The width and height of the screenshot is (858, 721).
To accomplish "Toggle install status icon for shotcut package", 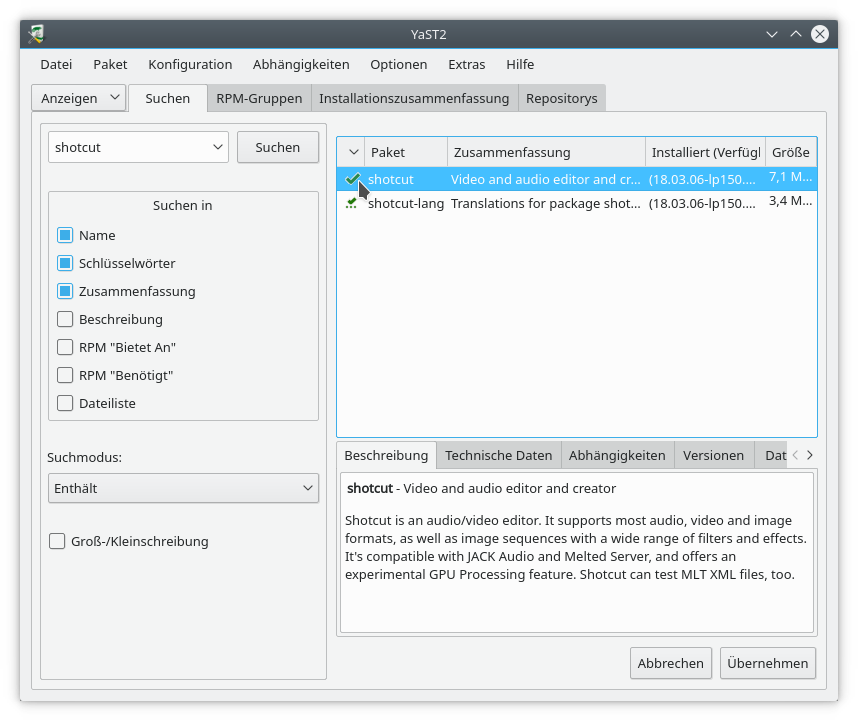I will 353,179.
